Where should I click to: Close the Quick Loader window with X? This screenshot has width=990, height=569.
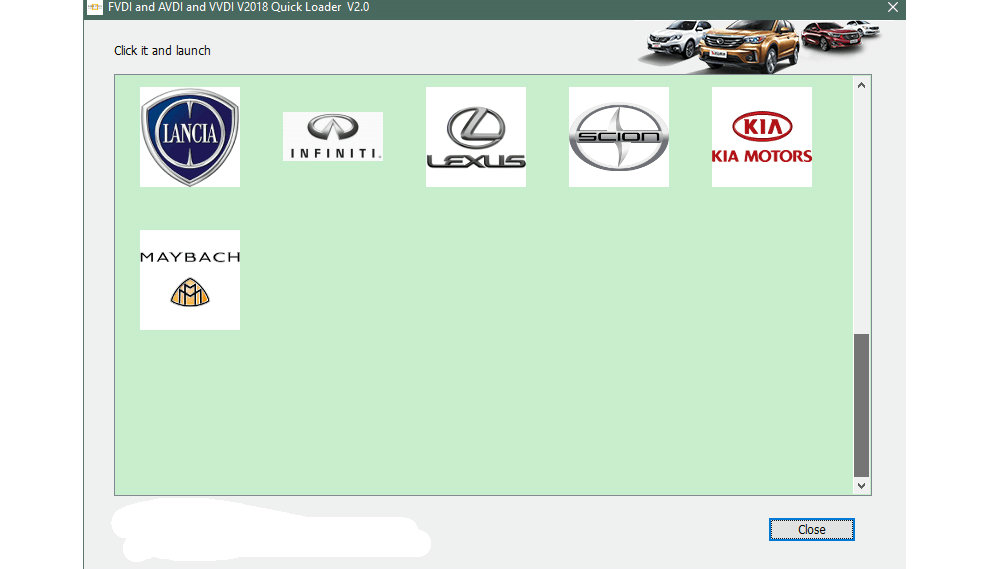point(893,8)
